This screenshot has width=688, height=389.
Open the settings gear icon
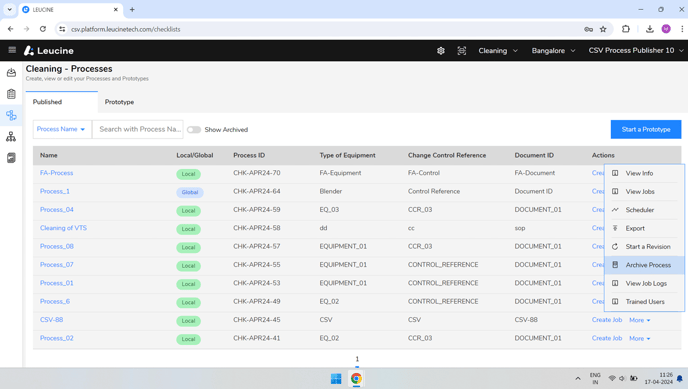point(441,50)
